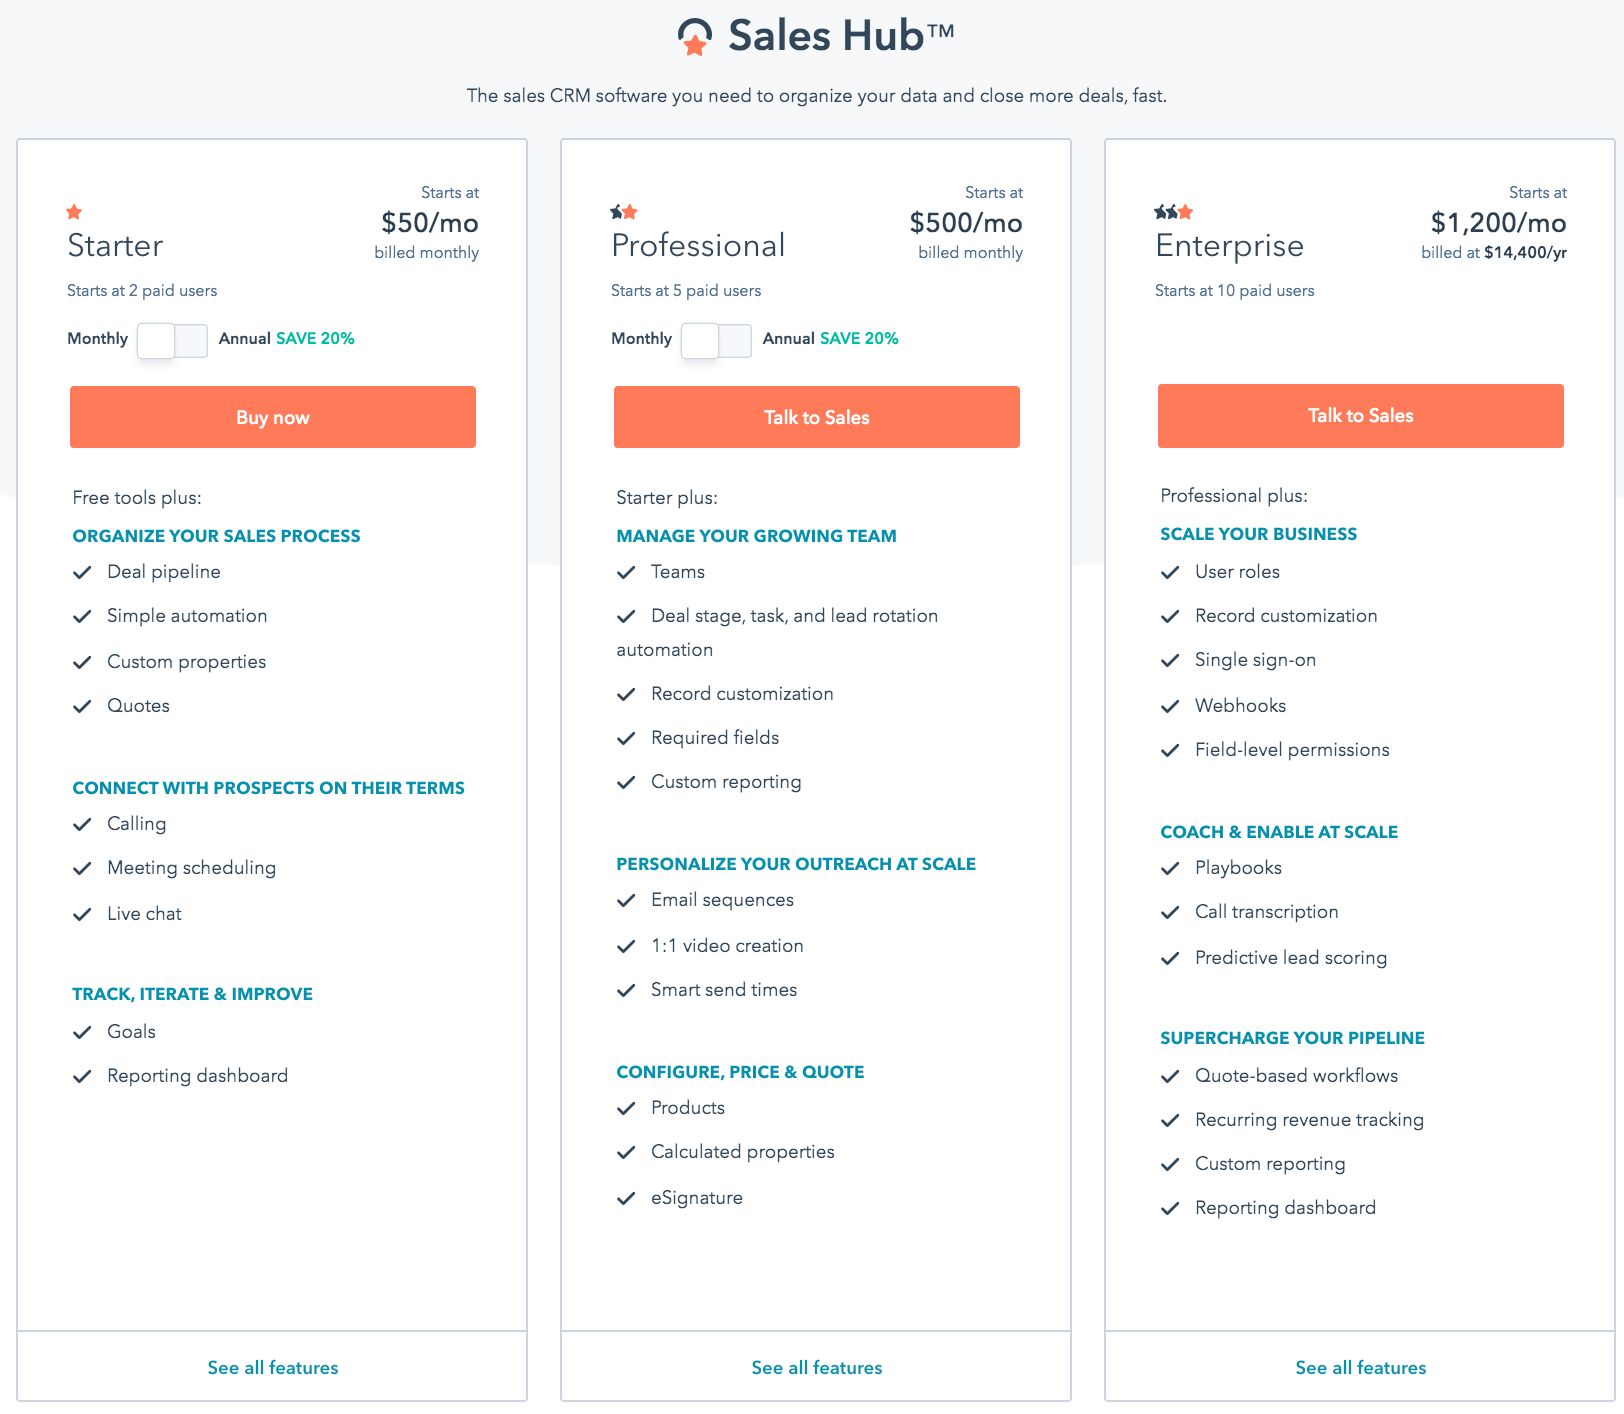This screenshot has width=1624, height=1414.
Task: Click the $50/mo Starter price
Action: click(x=430, y=222)
